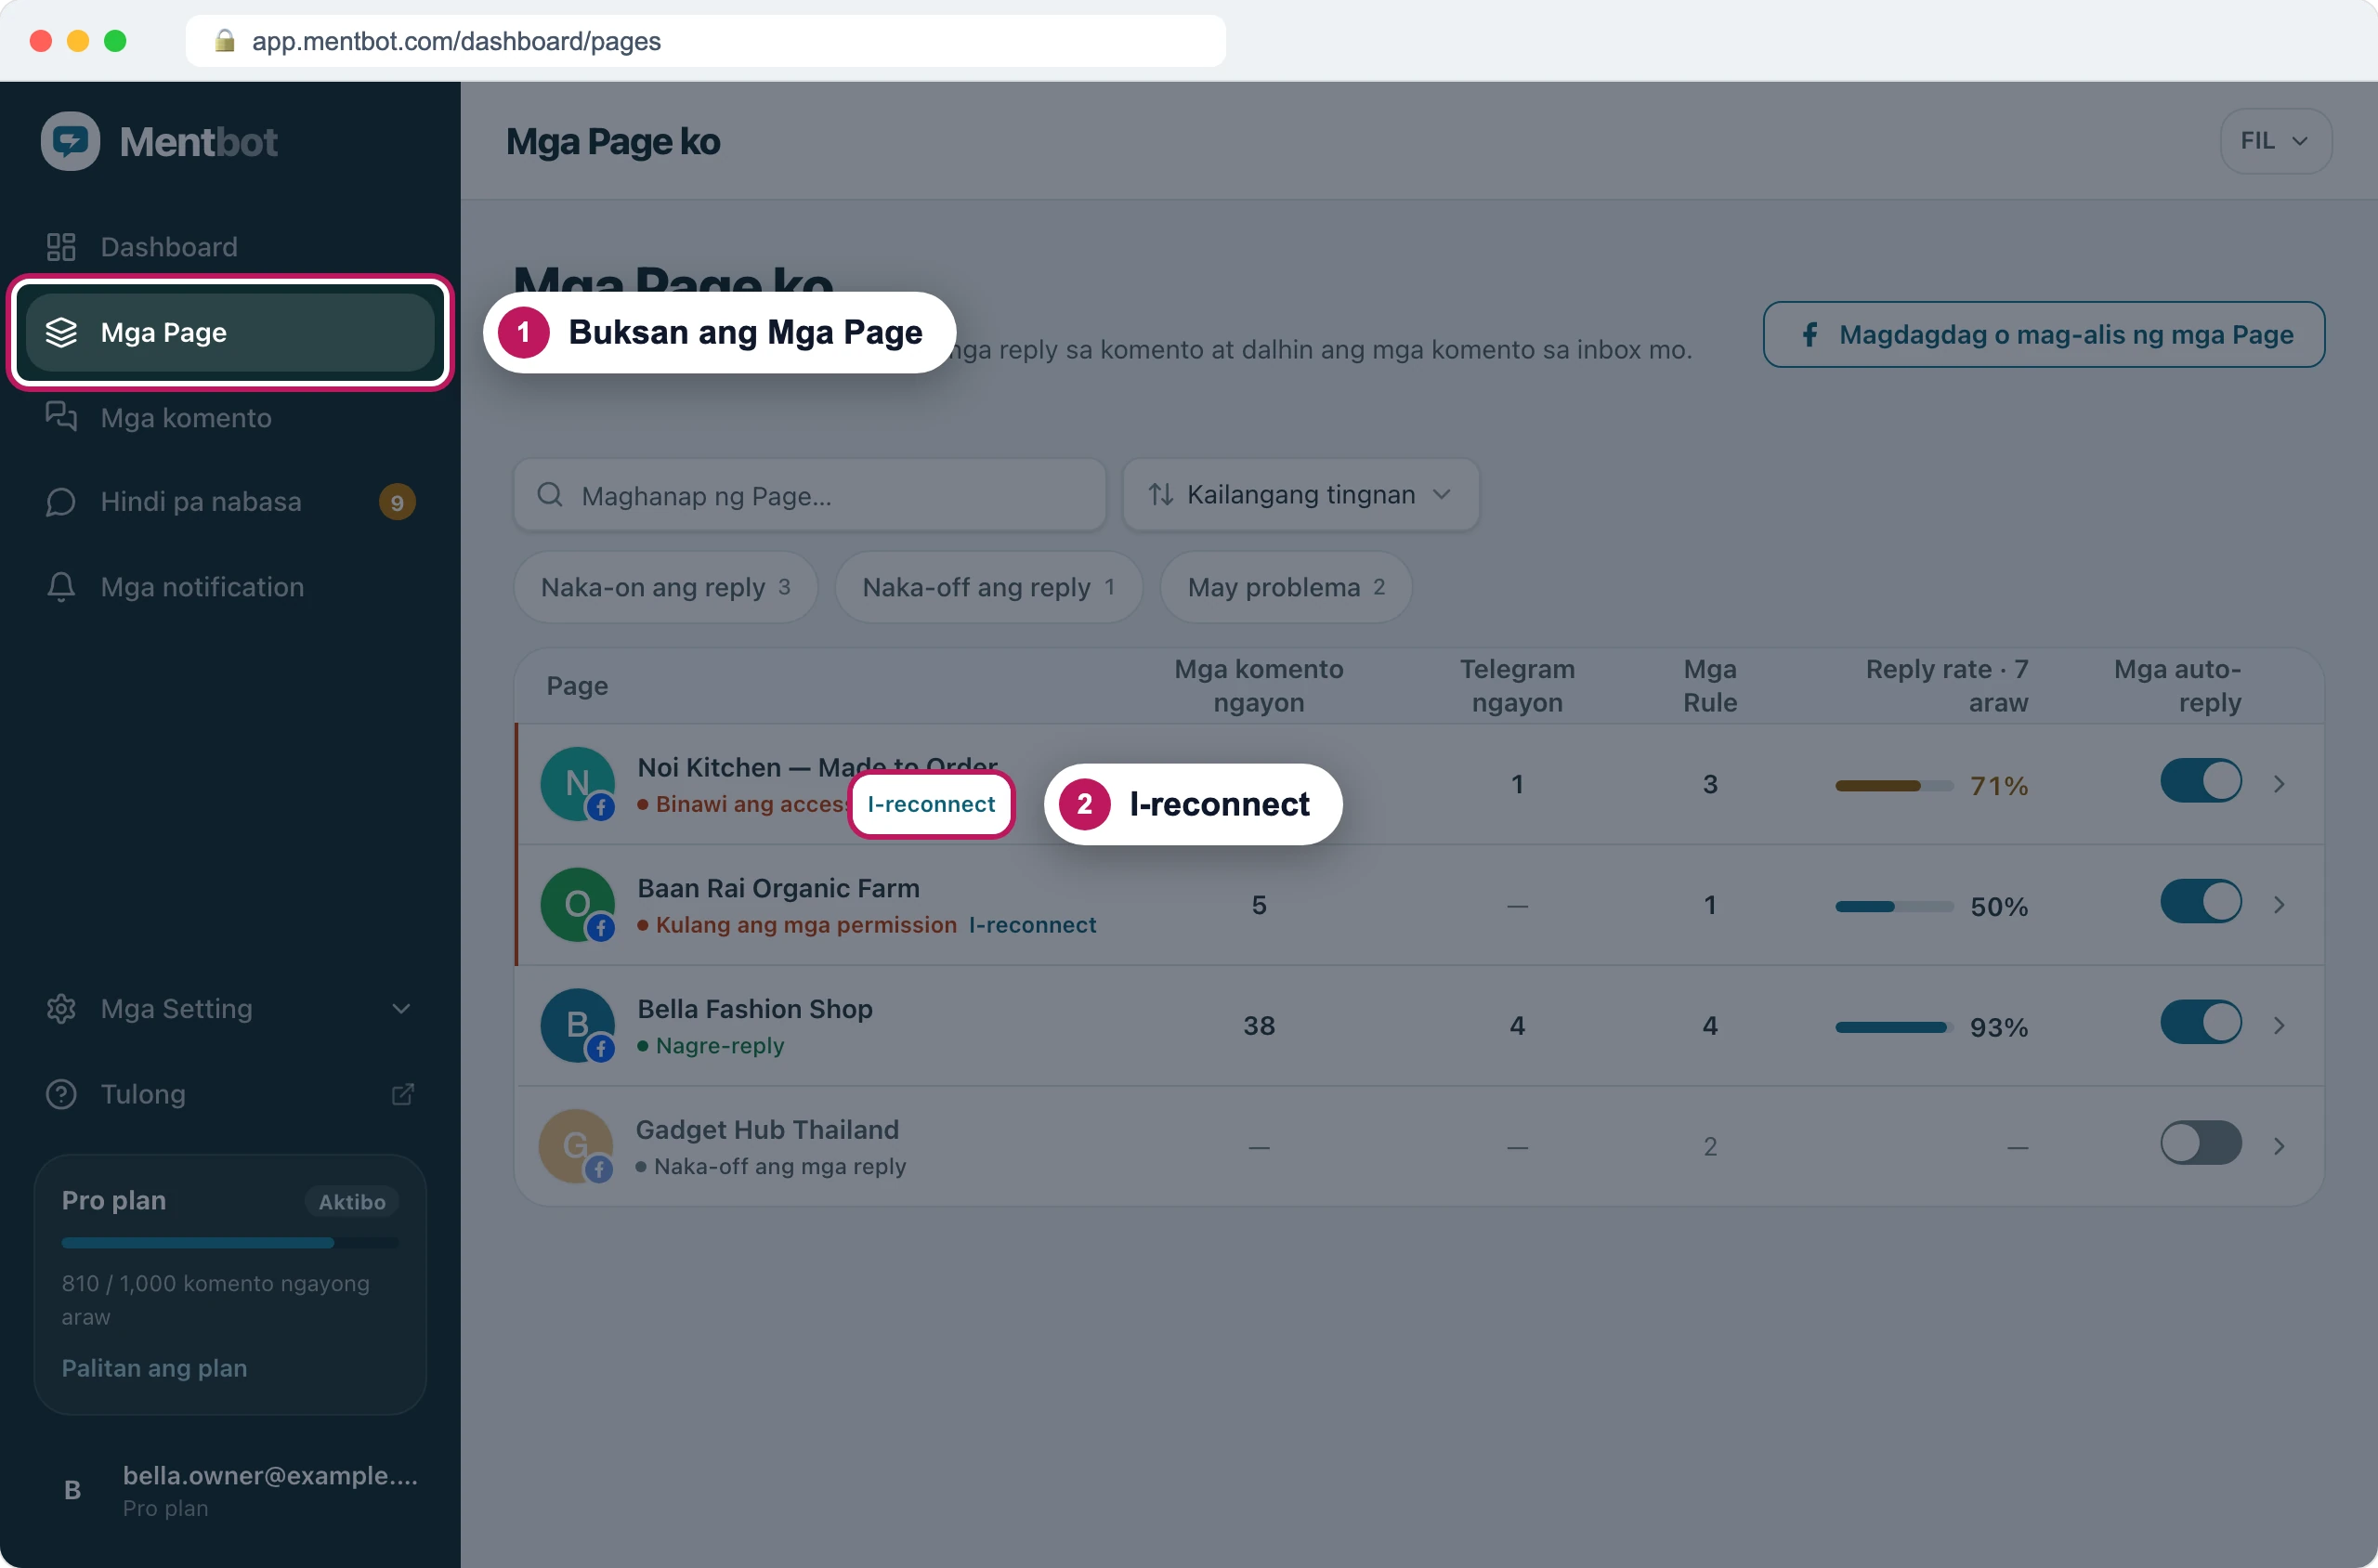Open Hindi pa nabasa list

point(230,501)
